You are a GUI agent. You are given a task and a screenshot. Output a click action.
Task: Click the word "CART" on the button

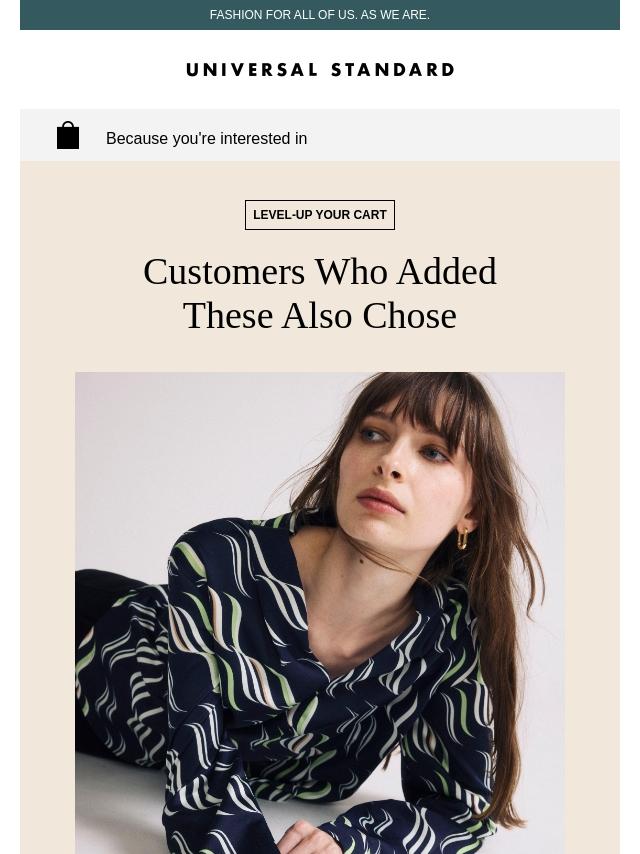[x=370, y=215]
